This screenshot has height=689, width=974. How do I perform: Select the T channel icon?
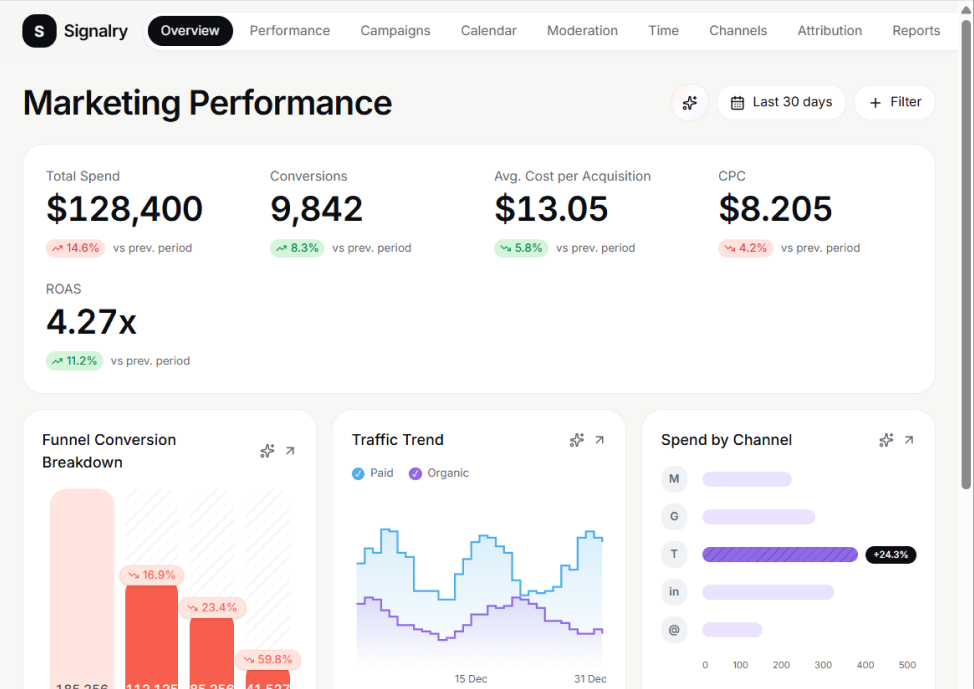point(674,554)
